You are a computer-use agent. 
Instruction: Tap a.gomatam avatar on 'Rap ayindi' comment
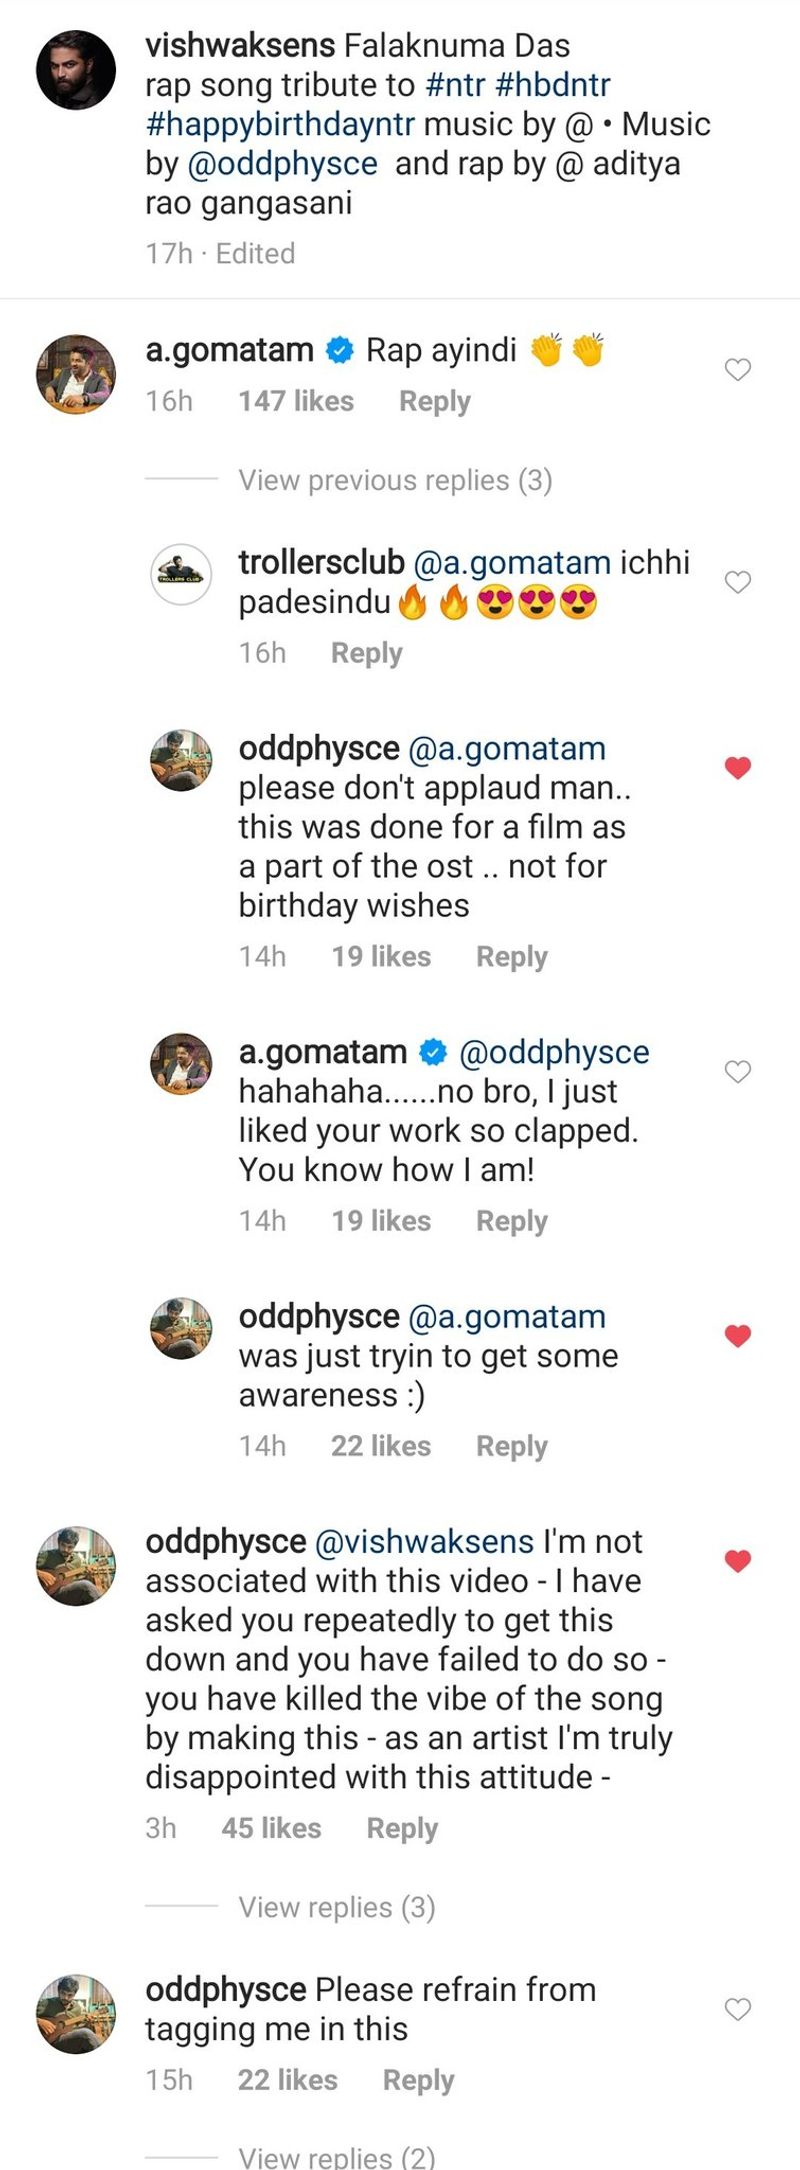76,374
